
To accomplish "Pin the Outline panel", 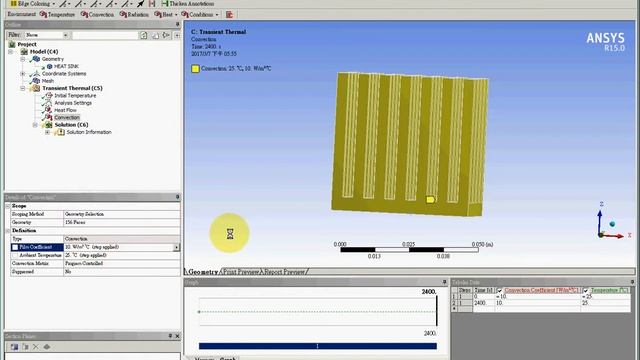I will (177, 24).
